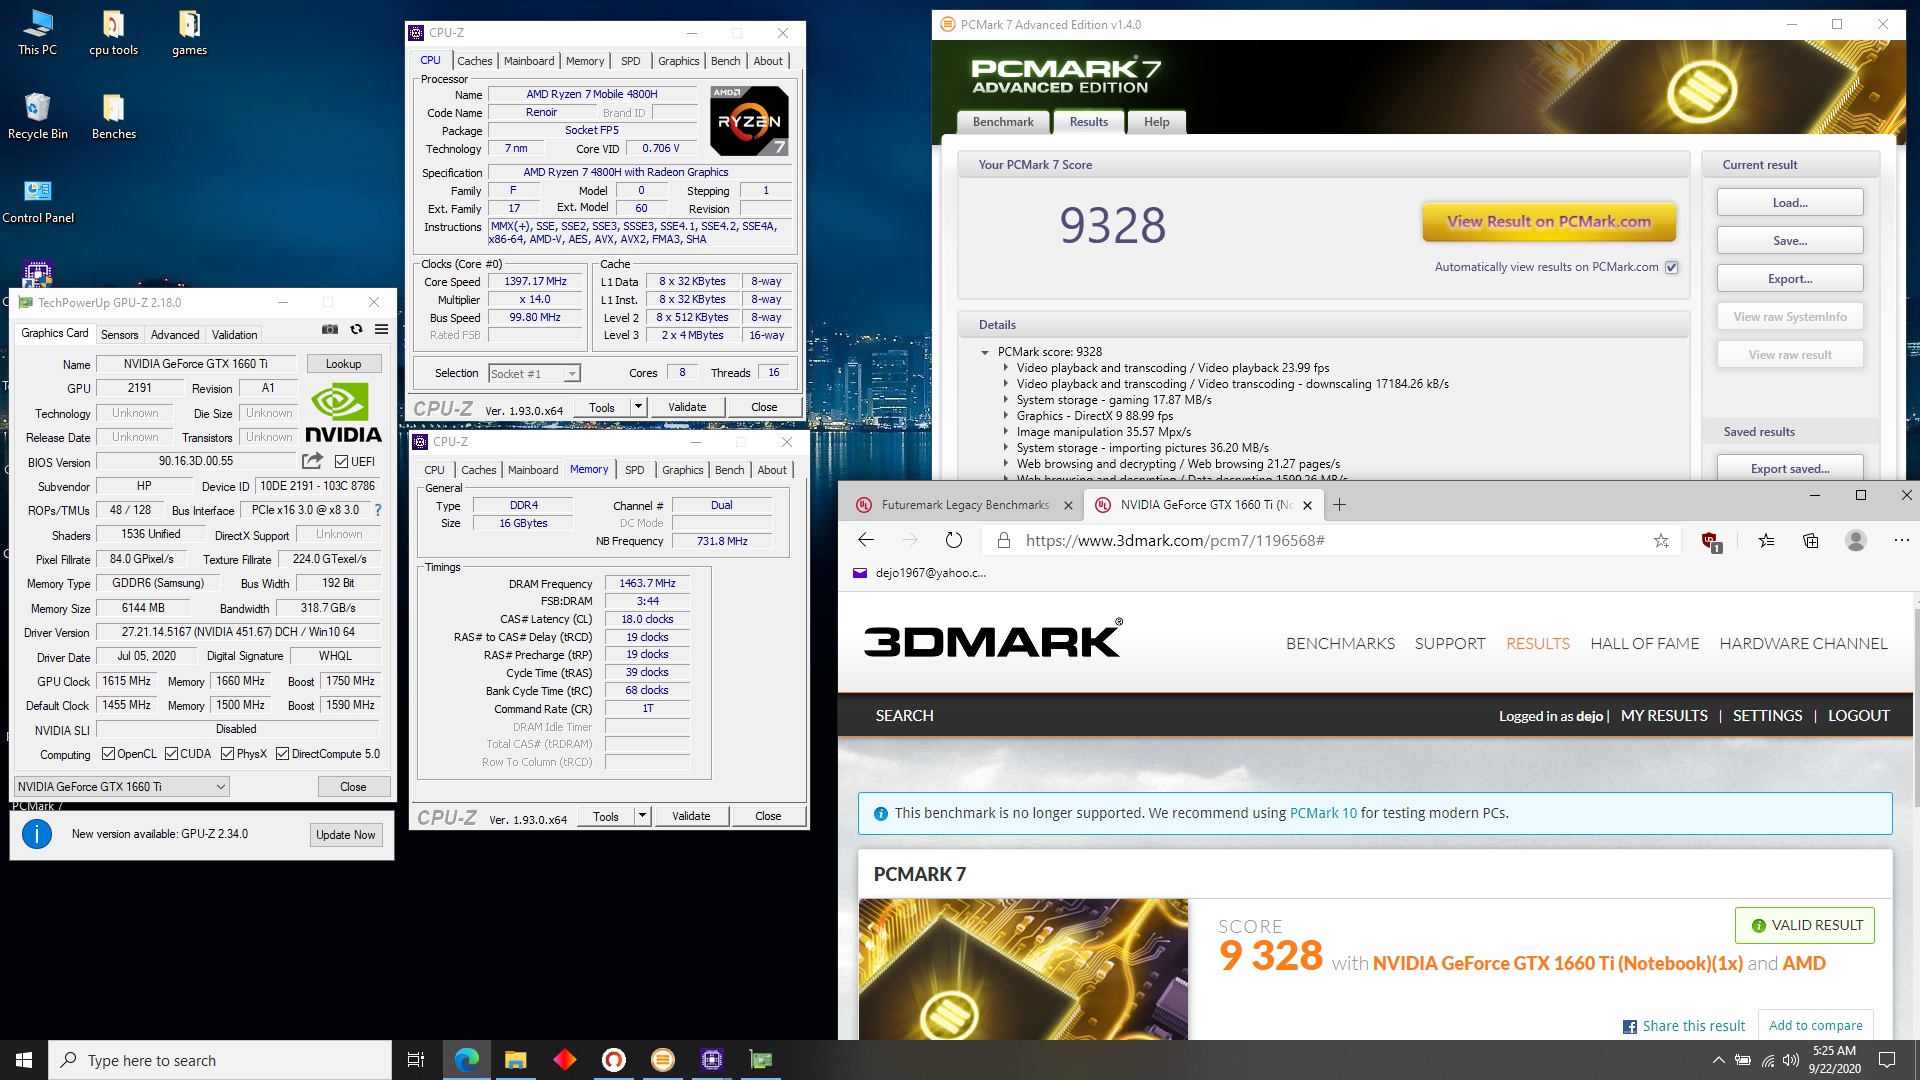Open the Recycle Bin desktop icon

38,117
